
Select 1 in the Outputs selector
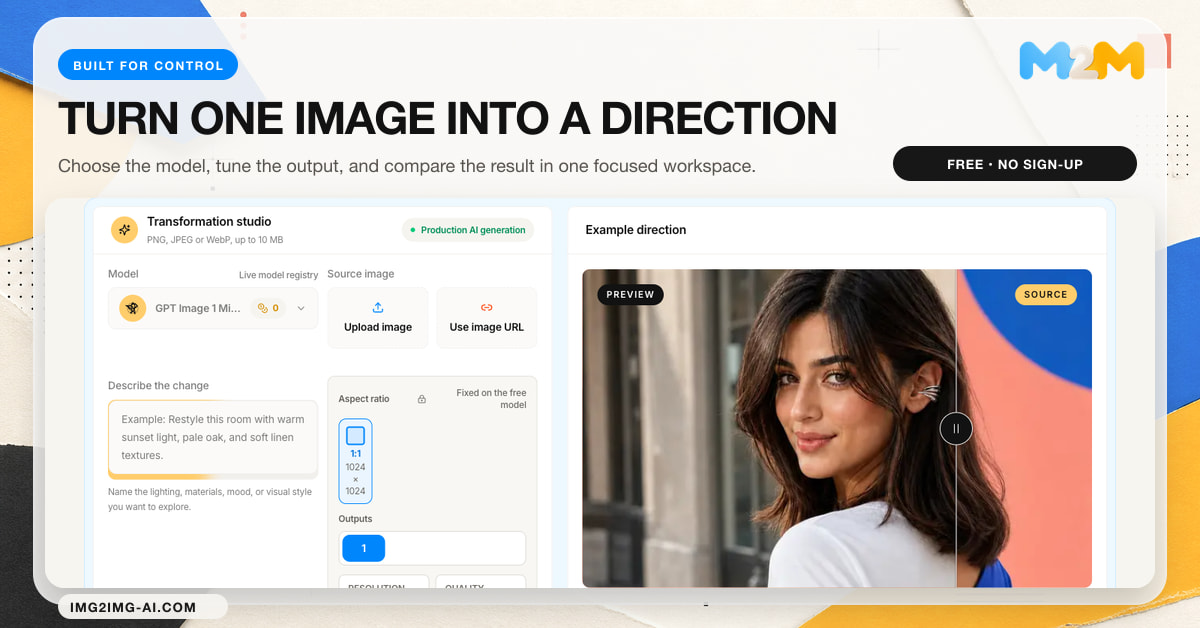363,548
